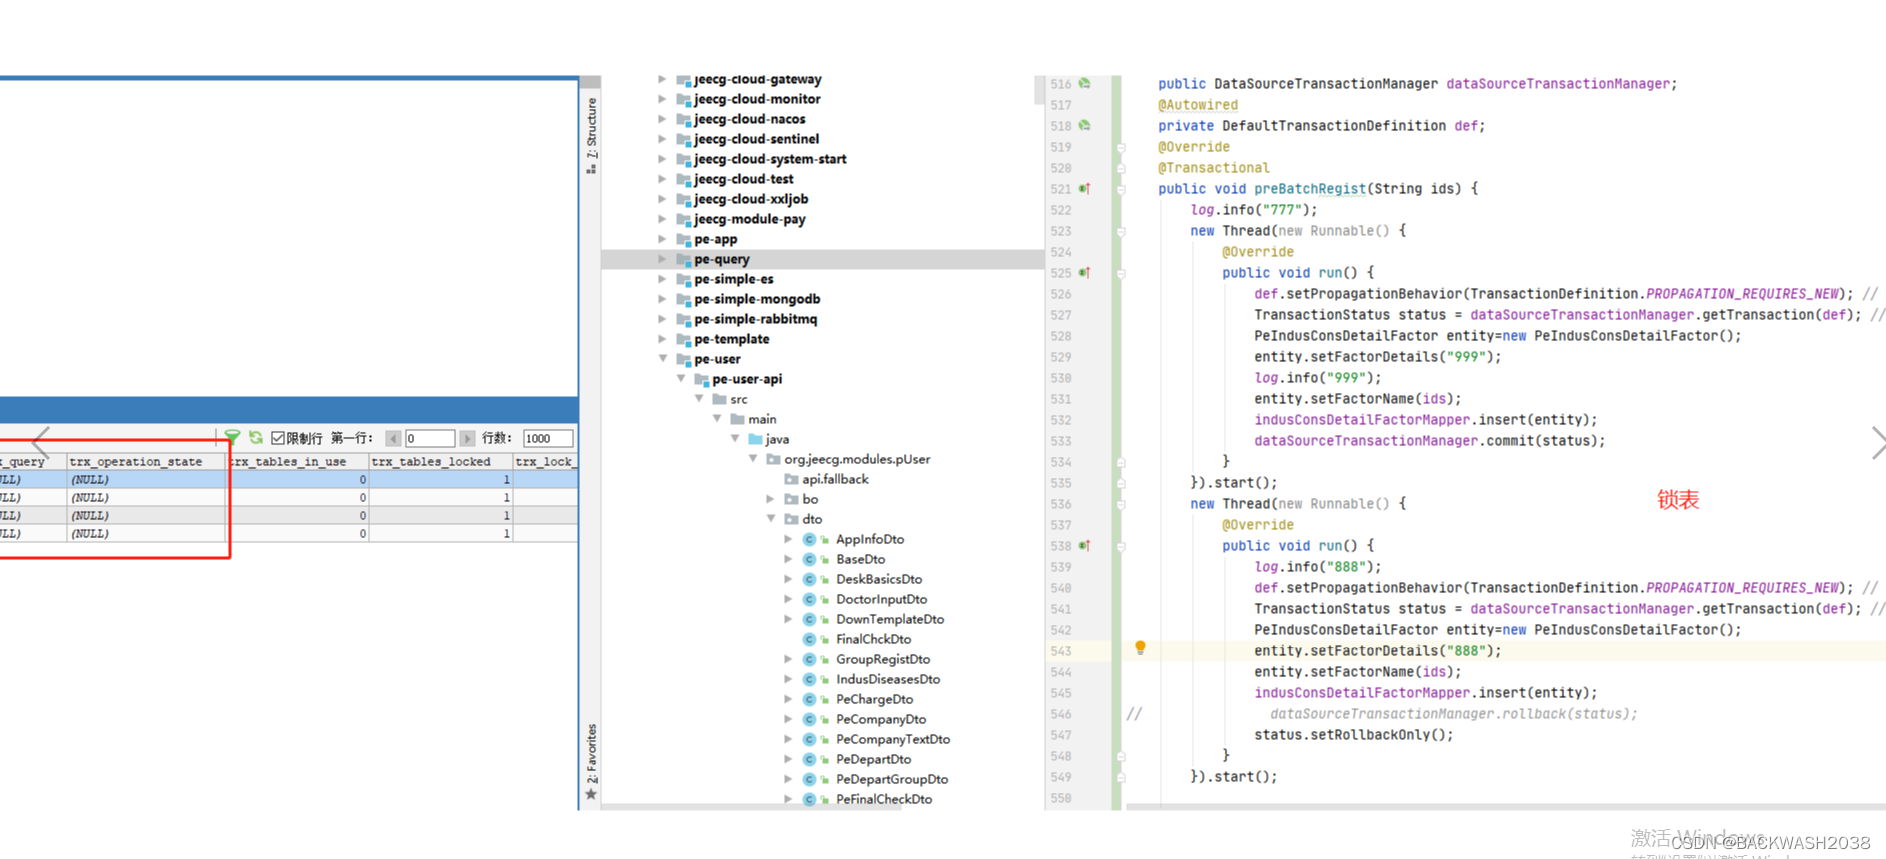Viewport: 1886px width, 859px height.
Task: Click the override gutter icon on line 538
Action: (x=1084, y=546)
